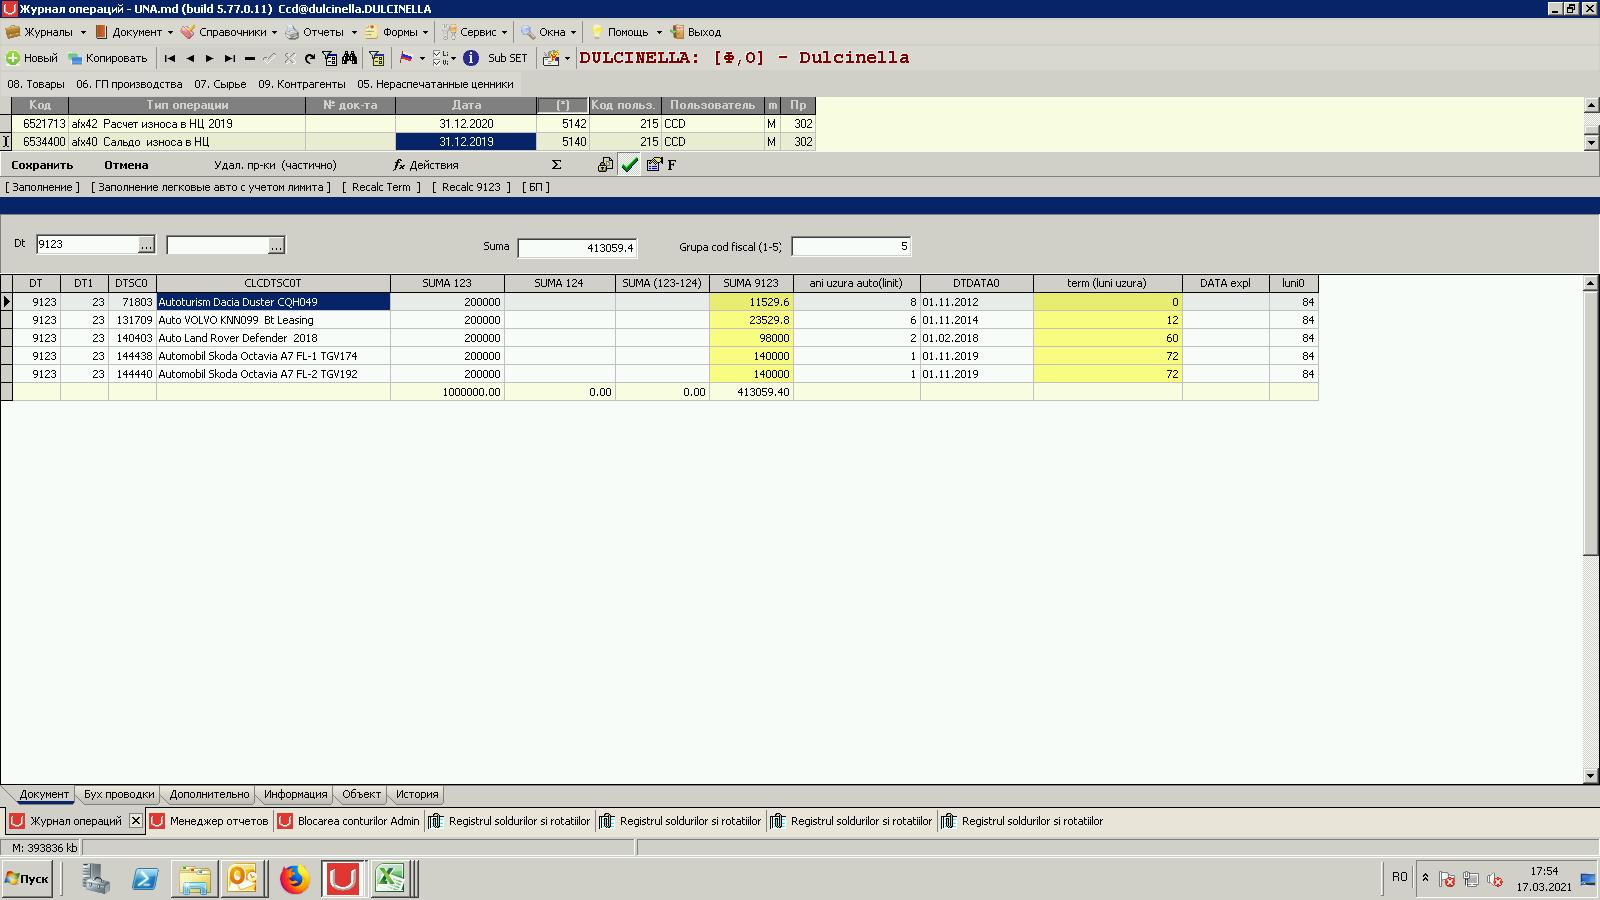This screenshot has width=1600, height=900.
Task: Click the Выход exit button
Action: pyautogui.click(x=696, y=32)
